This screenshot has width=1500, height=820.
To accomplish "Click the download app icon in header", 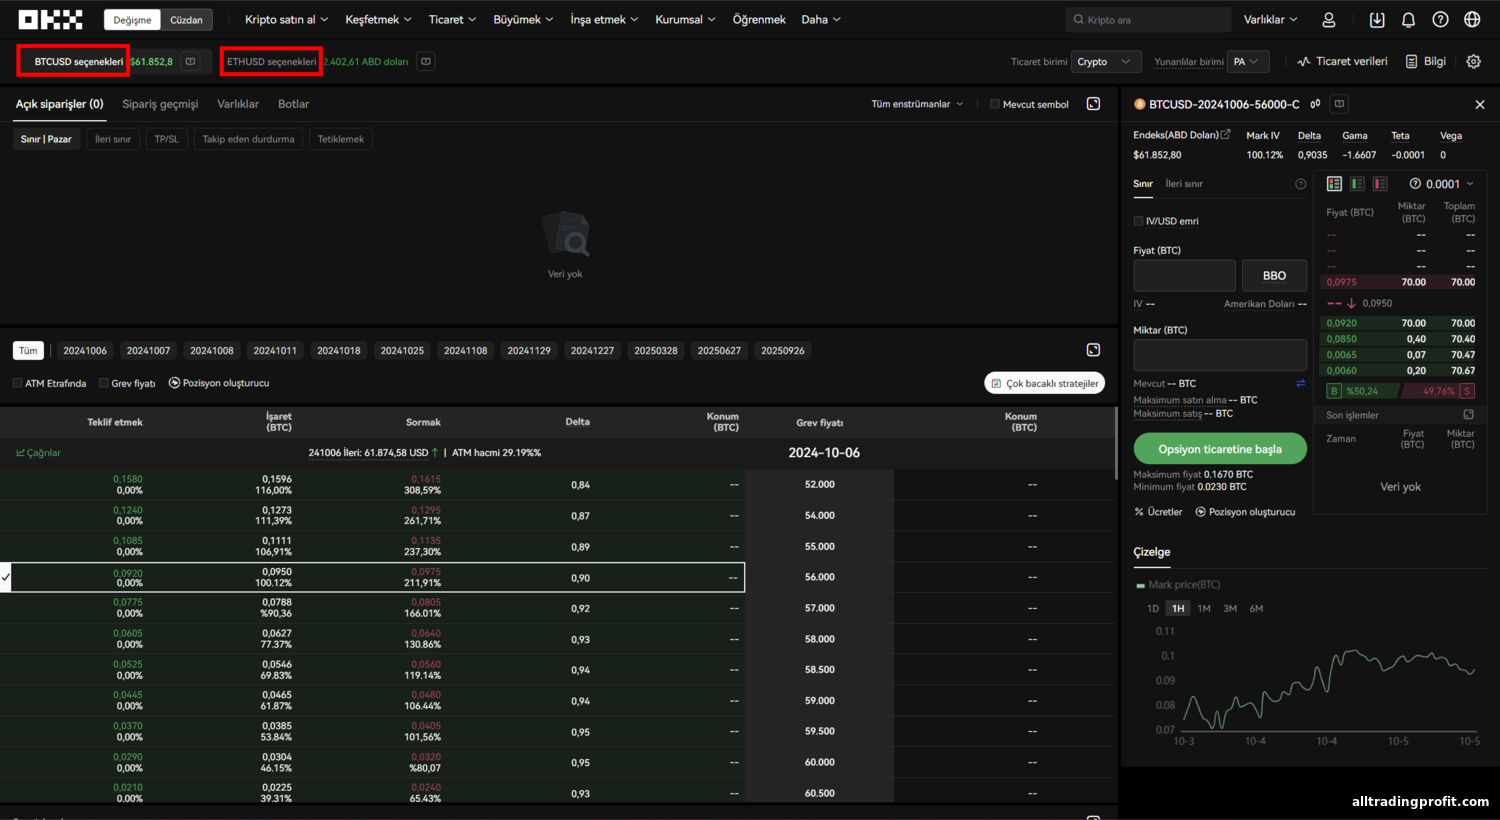I will click(1377, 19).
